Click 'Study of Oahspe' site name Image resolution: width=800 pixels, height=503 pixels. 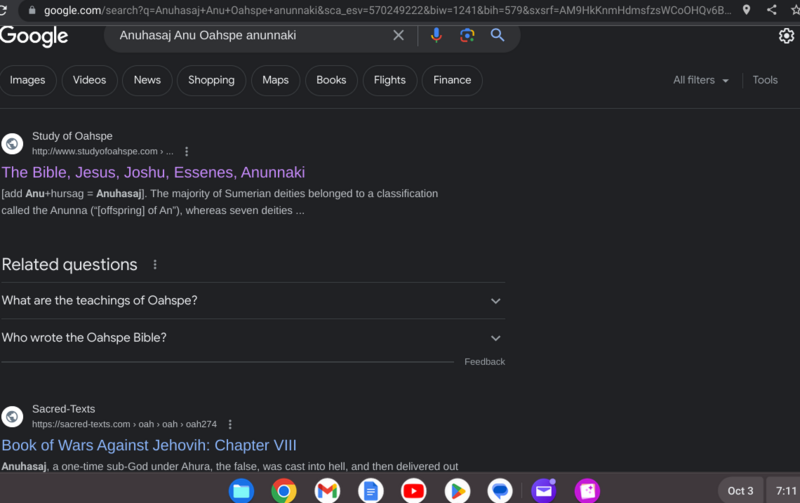pyautogui.click(x=72, y=136)
